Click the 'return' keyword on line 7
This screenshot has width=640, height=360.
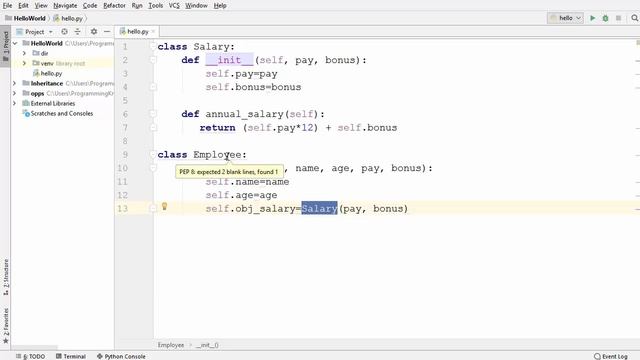[x=218, y=128]
